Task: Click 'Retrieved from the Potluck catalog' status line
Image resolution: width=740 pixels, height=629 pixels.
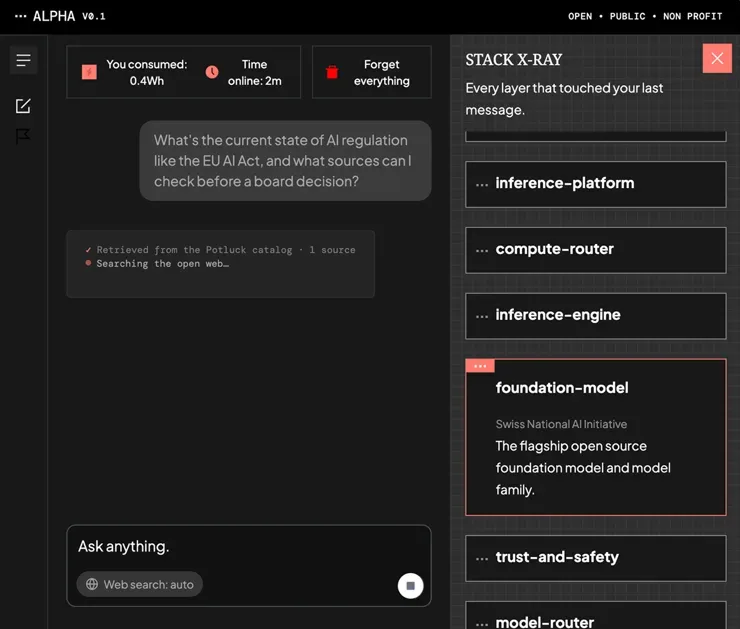Action: [226, 250]
